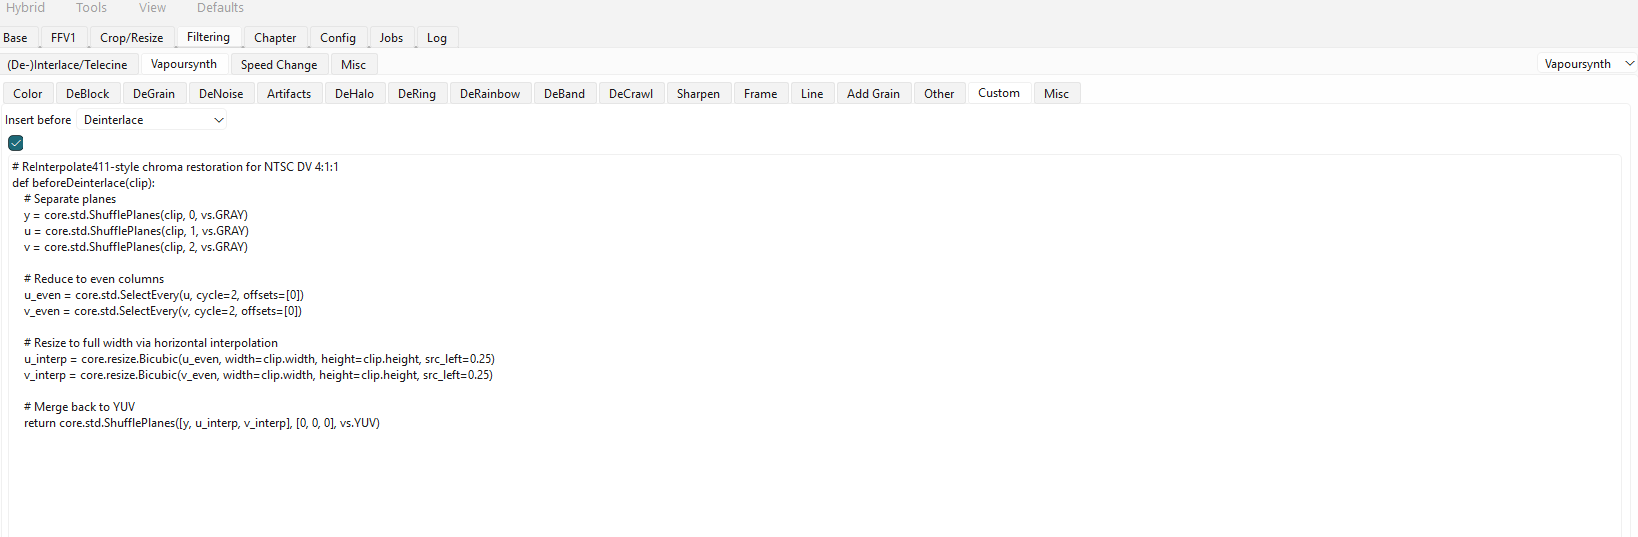Switch to the Jobs tab
Viewport: 1638px width, 537px height.
coord(391,38)
